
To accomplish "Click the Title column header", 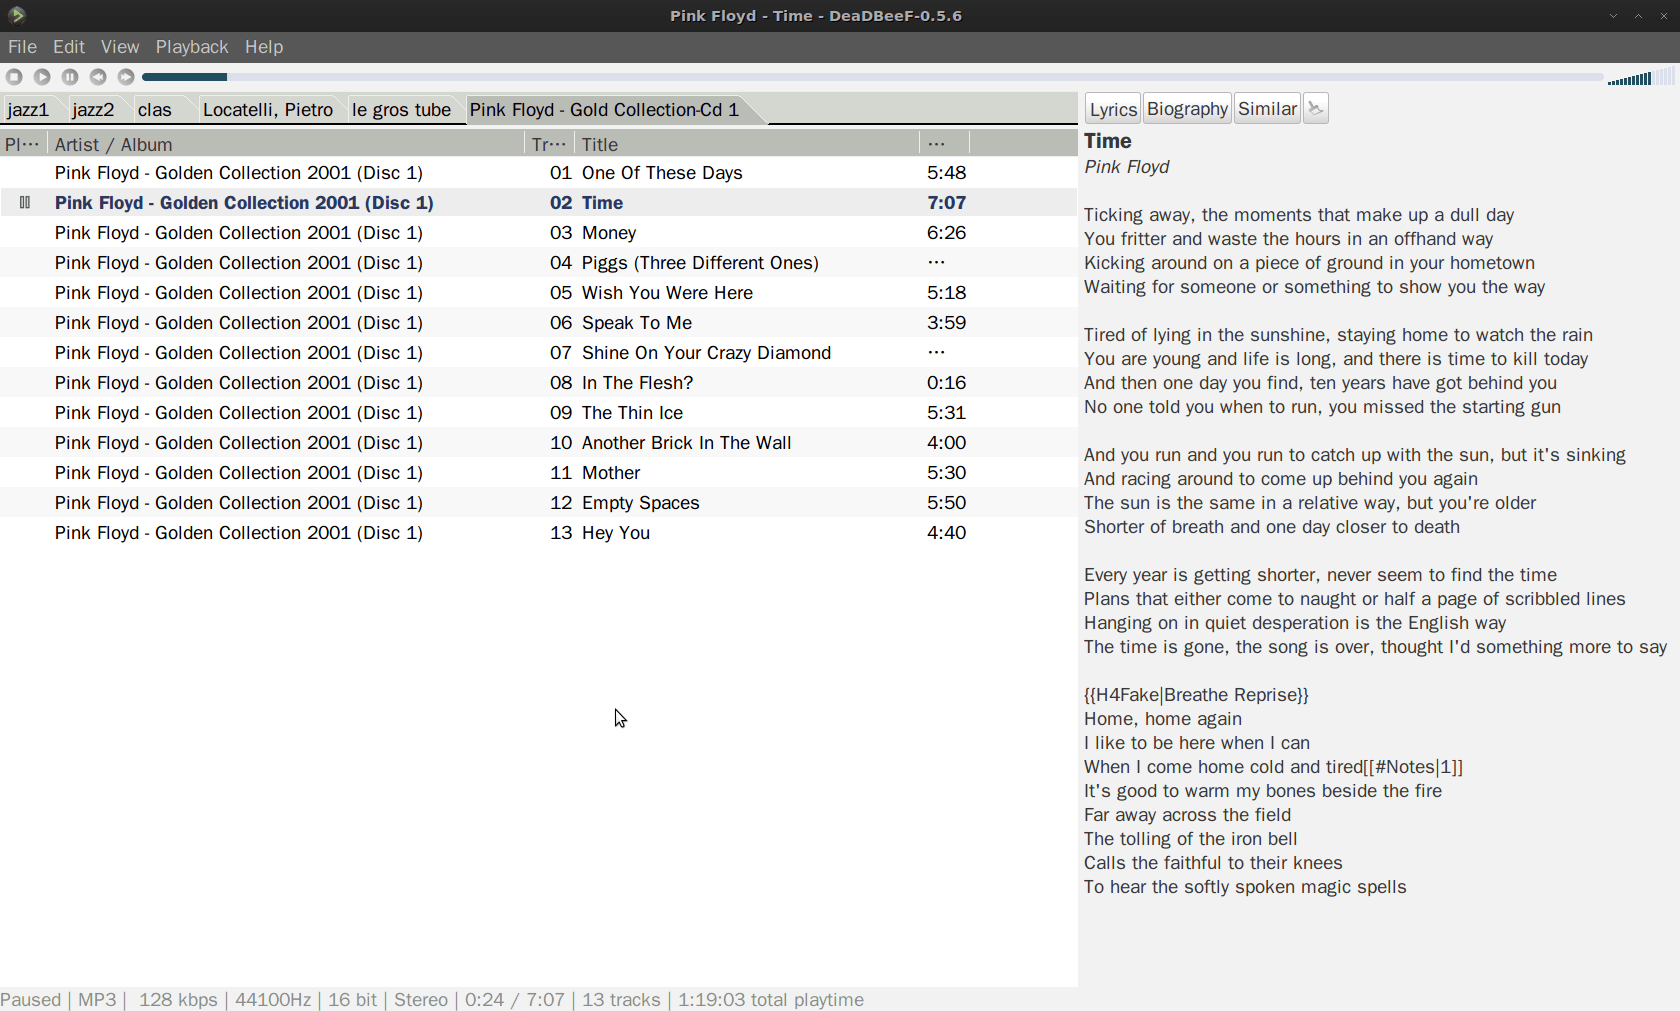I will (x=746, y=144).
